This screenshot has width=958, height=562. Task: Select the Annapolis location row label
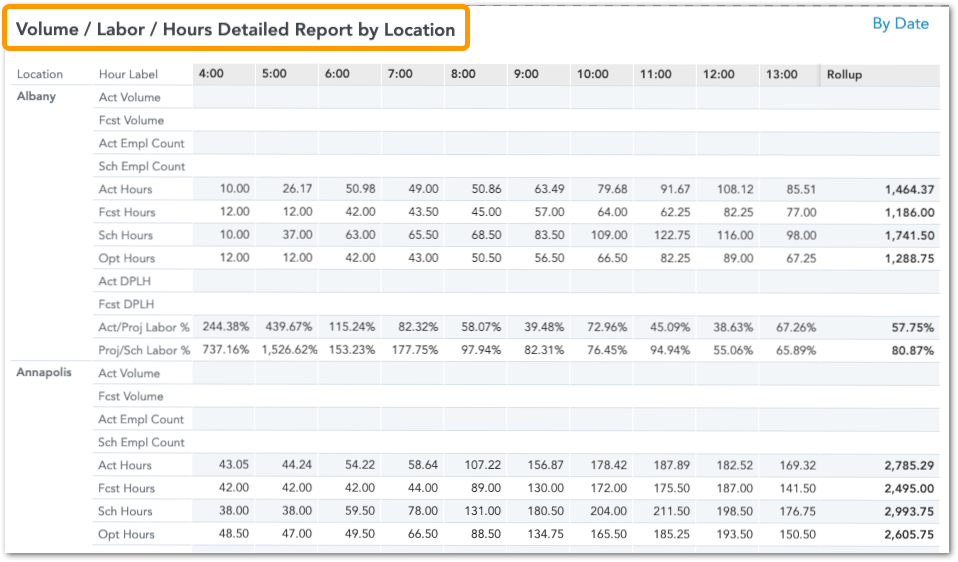coord(45,373)
